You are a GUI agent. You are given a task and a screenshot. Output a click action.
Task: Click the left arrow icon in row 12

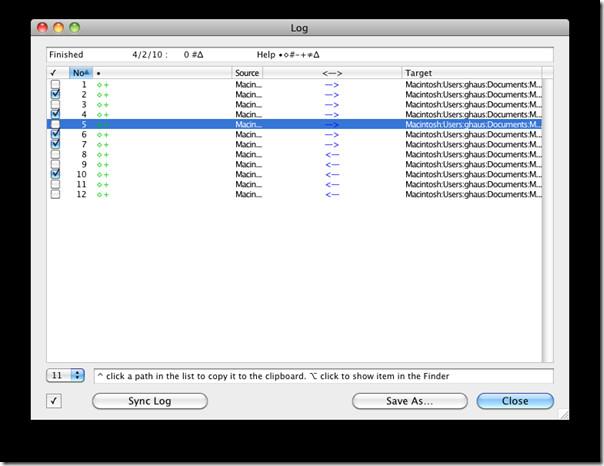(x=331, y=194)
